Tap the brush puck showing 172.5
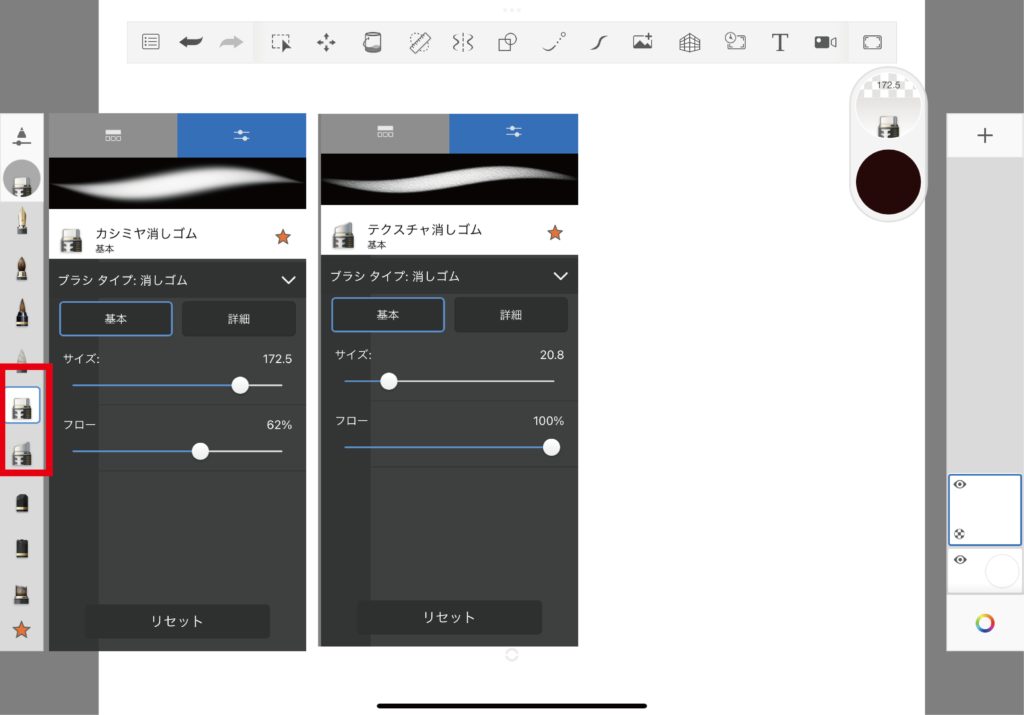The image size is (1024, 715). click(888, 108)
